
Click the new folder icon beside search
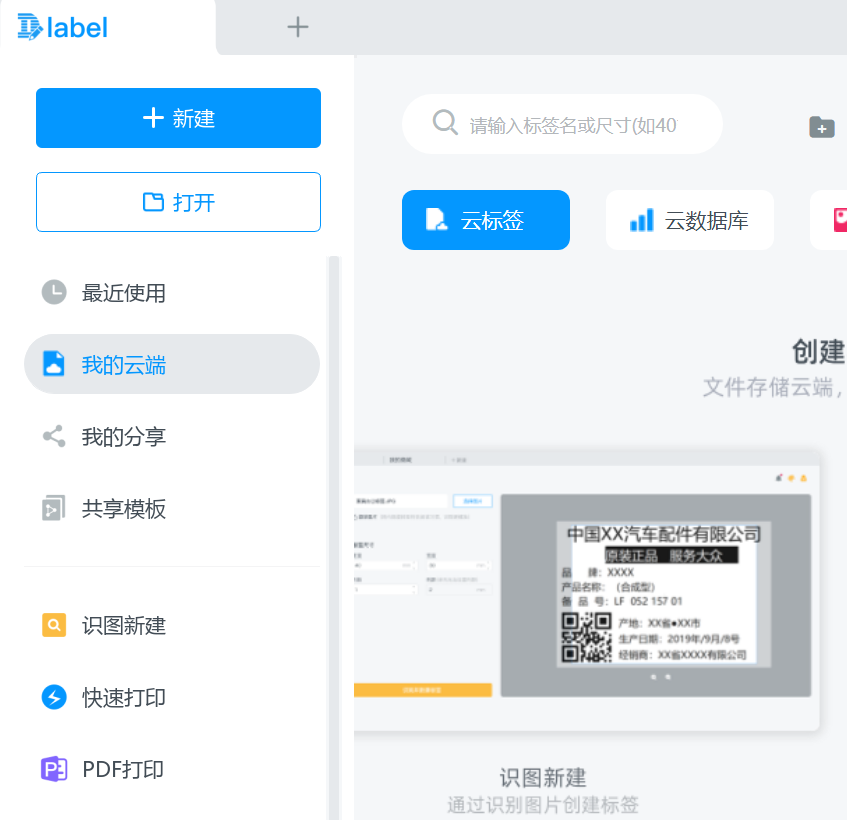coord(821,127)
